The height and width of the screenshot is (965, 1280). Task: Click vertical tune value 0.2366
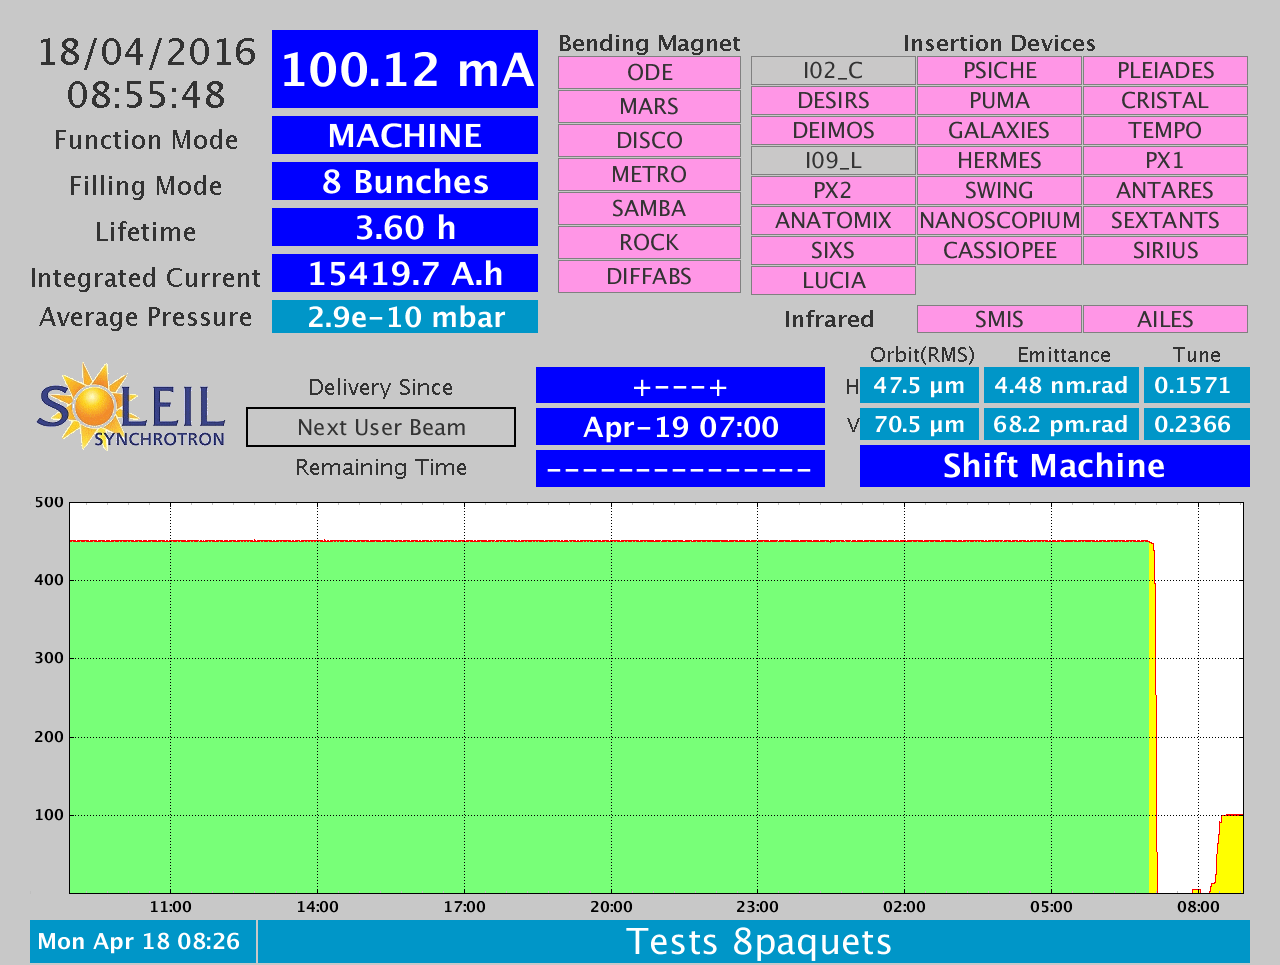tap(1196, 424)
